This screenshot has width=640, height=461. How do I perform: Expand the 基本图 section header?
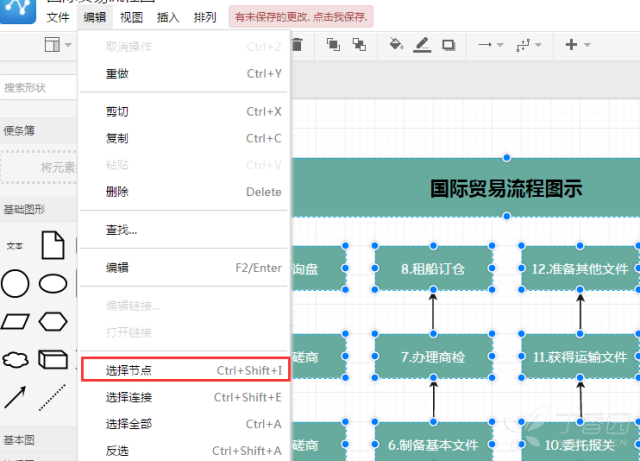tap(38, 440)
